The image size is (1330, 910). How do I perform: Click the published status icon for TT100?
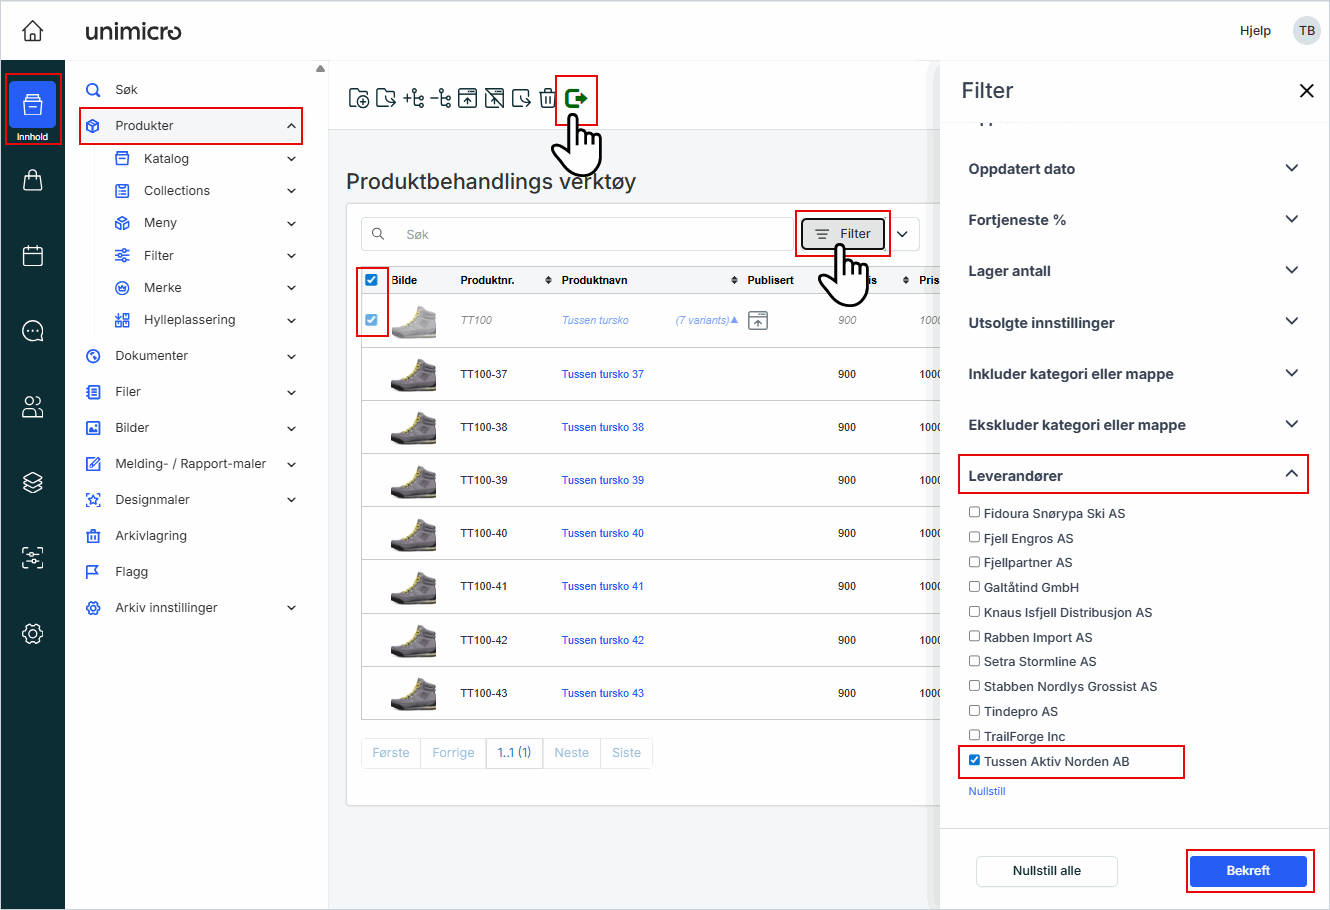pyautogui.click(x=758, y=320)
